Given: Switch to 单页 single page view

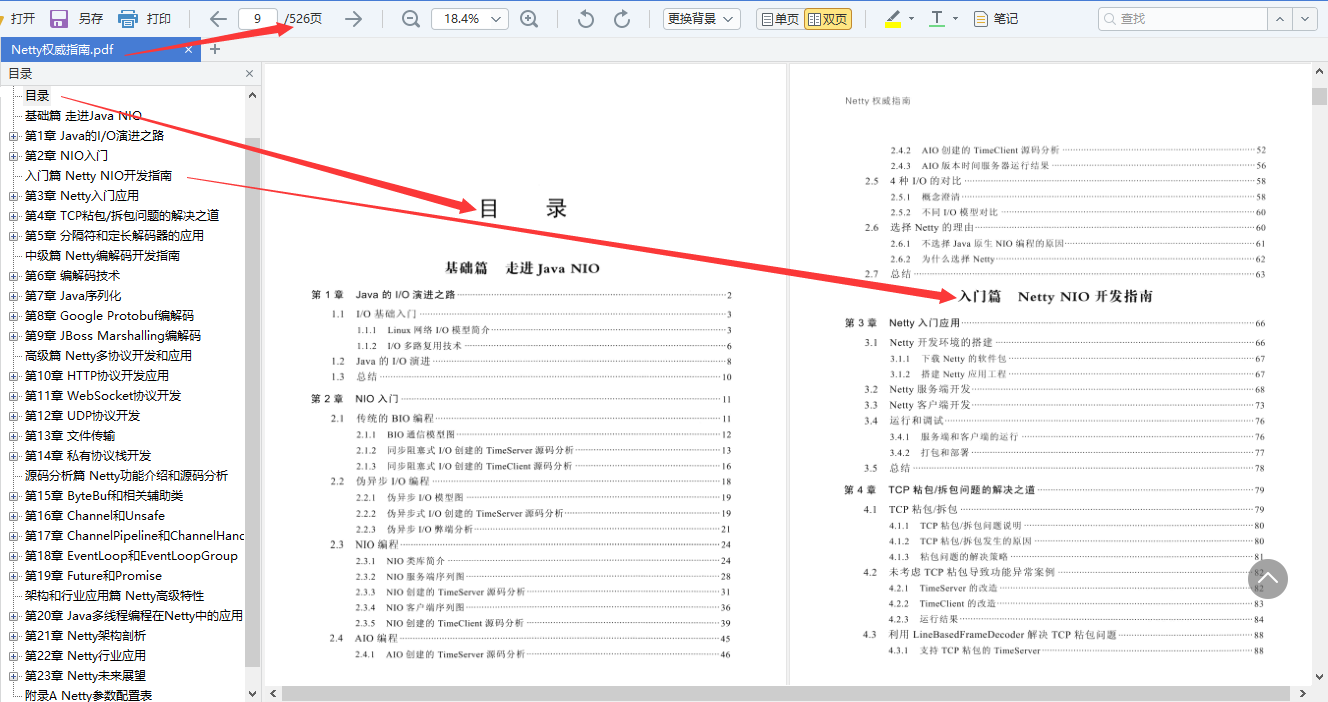Looking at the screenshot, I should click(x=779, y=18).
